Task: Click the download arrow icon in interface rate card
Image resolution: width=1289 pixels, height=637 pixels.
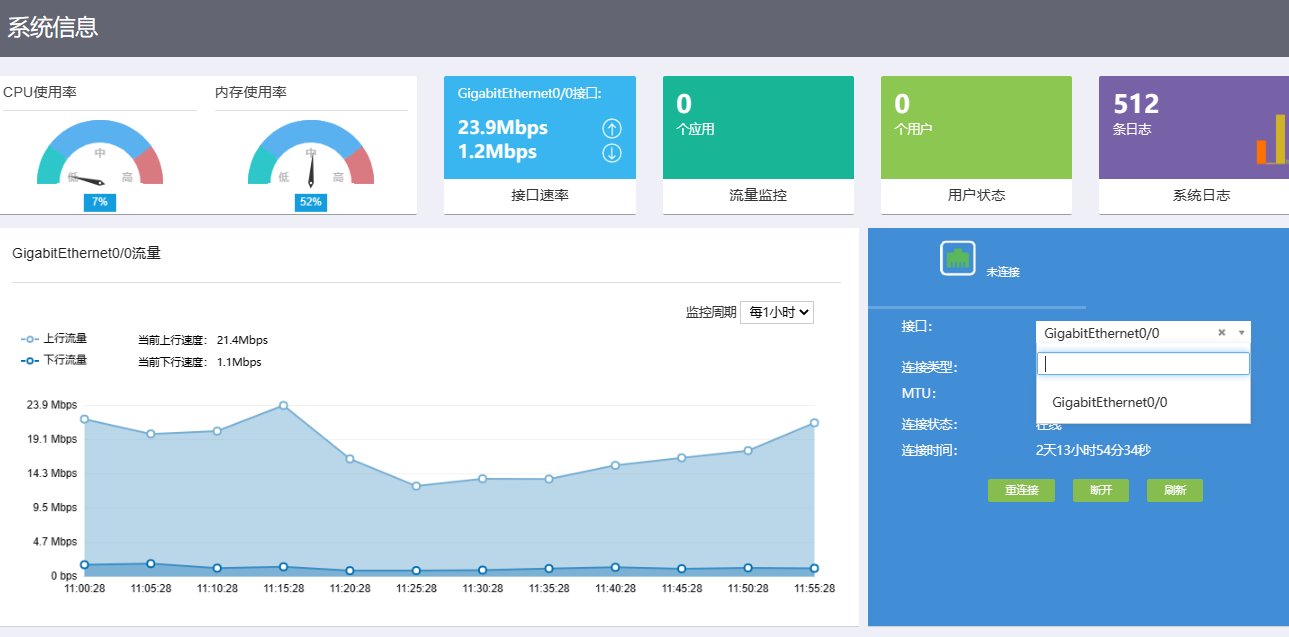Action: (x=612, y=153)
